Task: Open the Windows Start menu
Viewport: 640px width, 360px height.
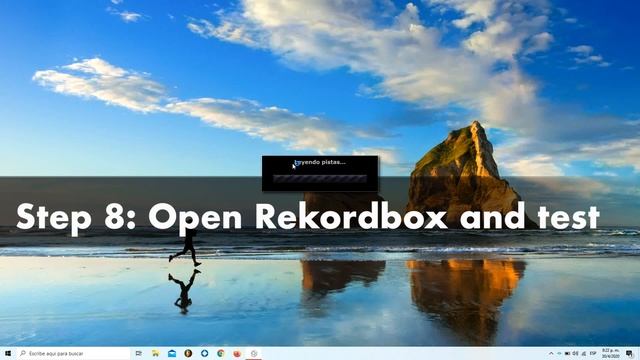Action: pos(7,353)
